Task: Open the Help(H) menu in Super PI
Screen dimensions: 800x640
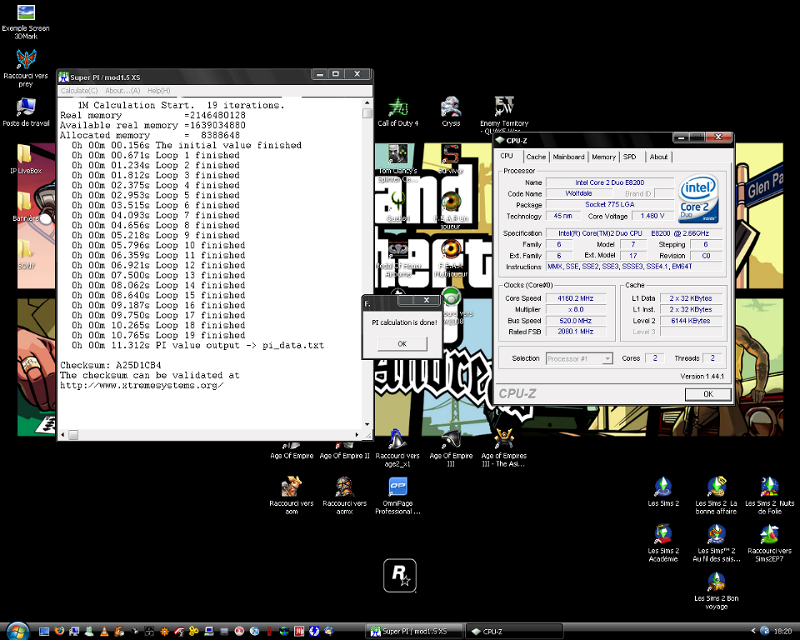Action: [159, 91]
